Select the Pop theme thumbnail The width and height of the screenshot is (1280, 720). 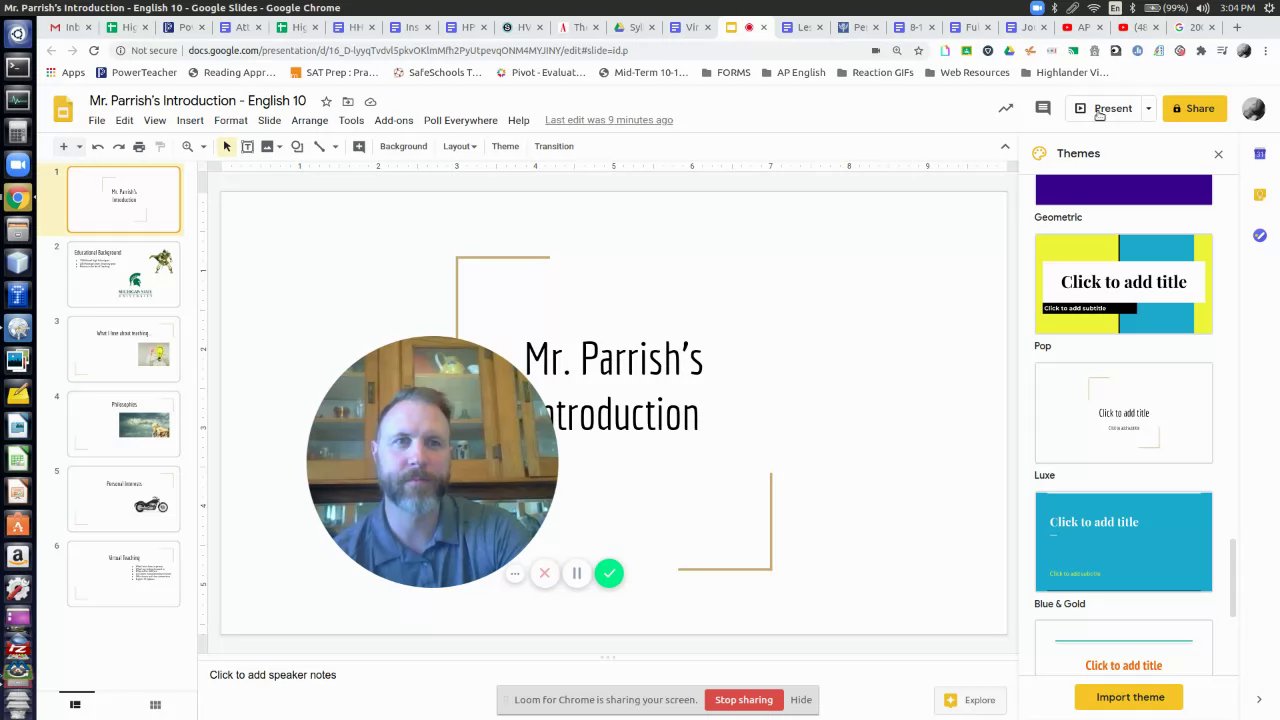(1123, 284)
